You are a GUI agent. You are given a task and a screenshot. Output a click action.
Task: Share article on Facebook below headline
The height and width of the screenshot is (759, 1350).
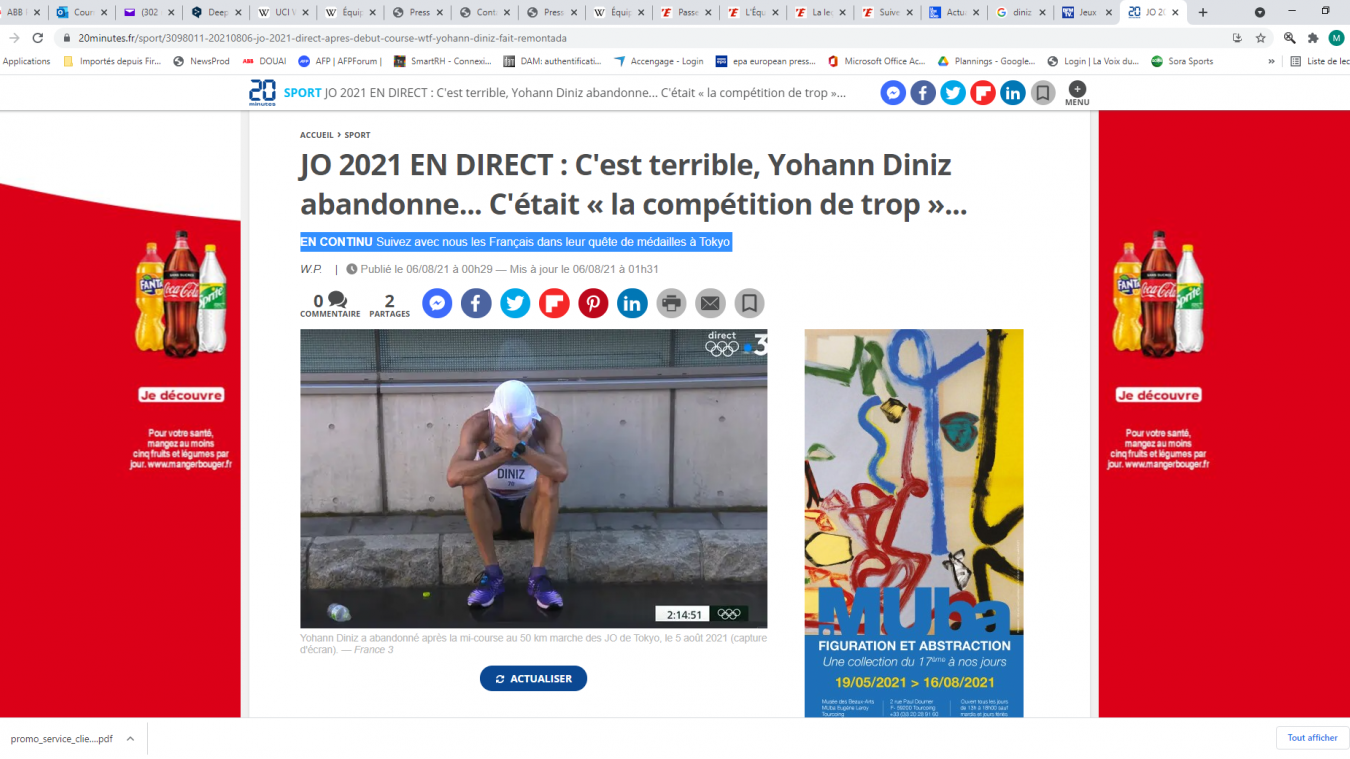pyautogui.click(x=476, y=303)
